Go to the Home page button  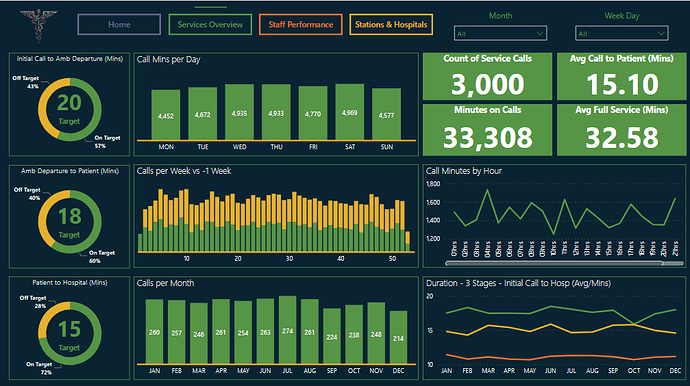click(x=119, y=25)
